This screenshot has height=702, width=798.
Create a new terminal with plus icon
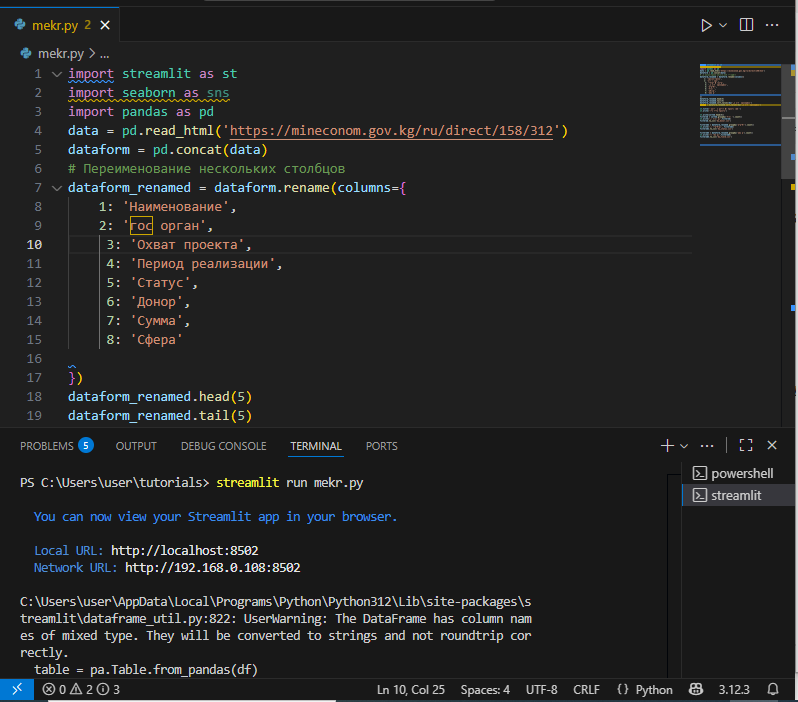(667, 445)
